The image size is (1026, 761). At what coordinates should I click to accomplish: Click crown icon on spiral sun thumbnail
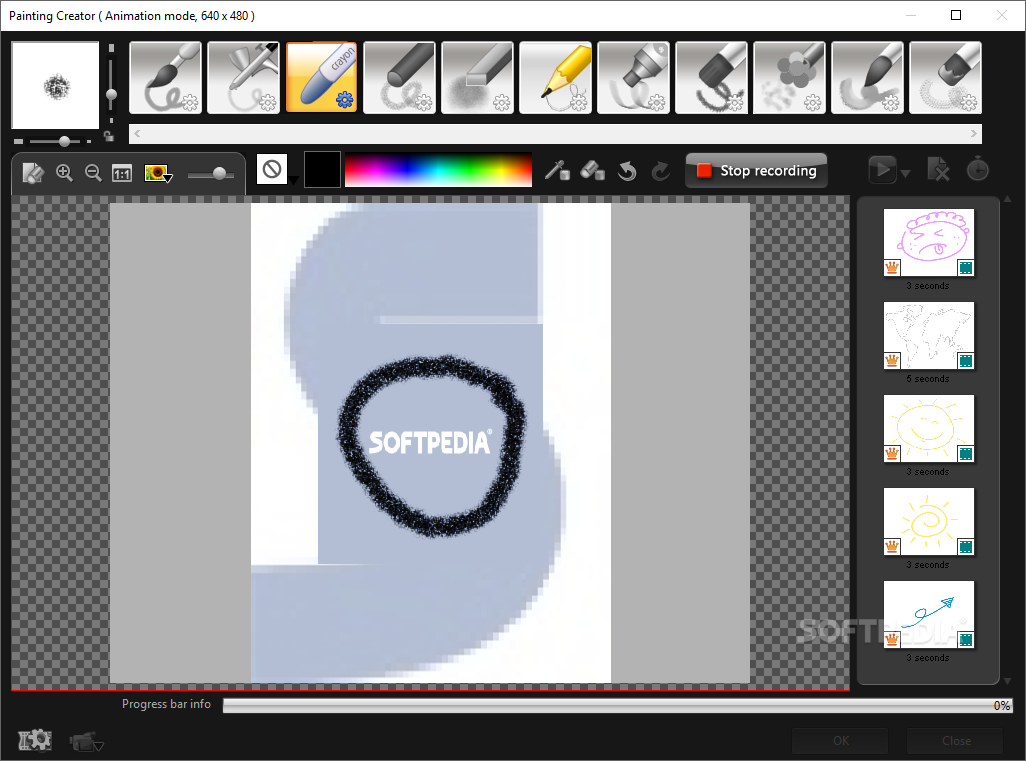892,546
